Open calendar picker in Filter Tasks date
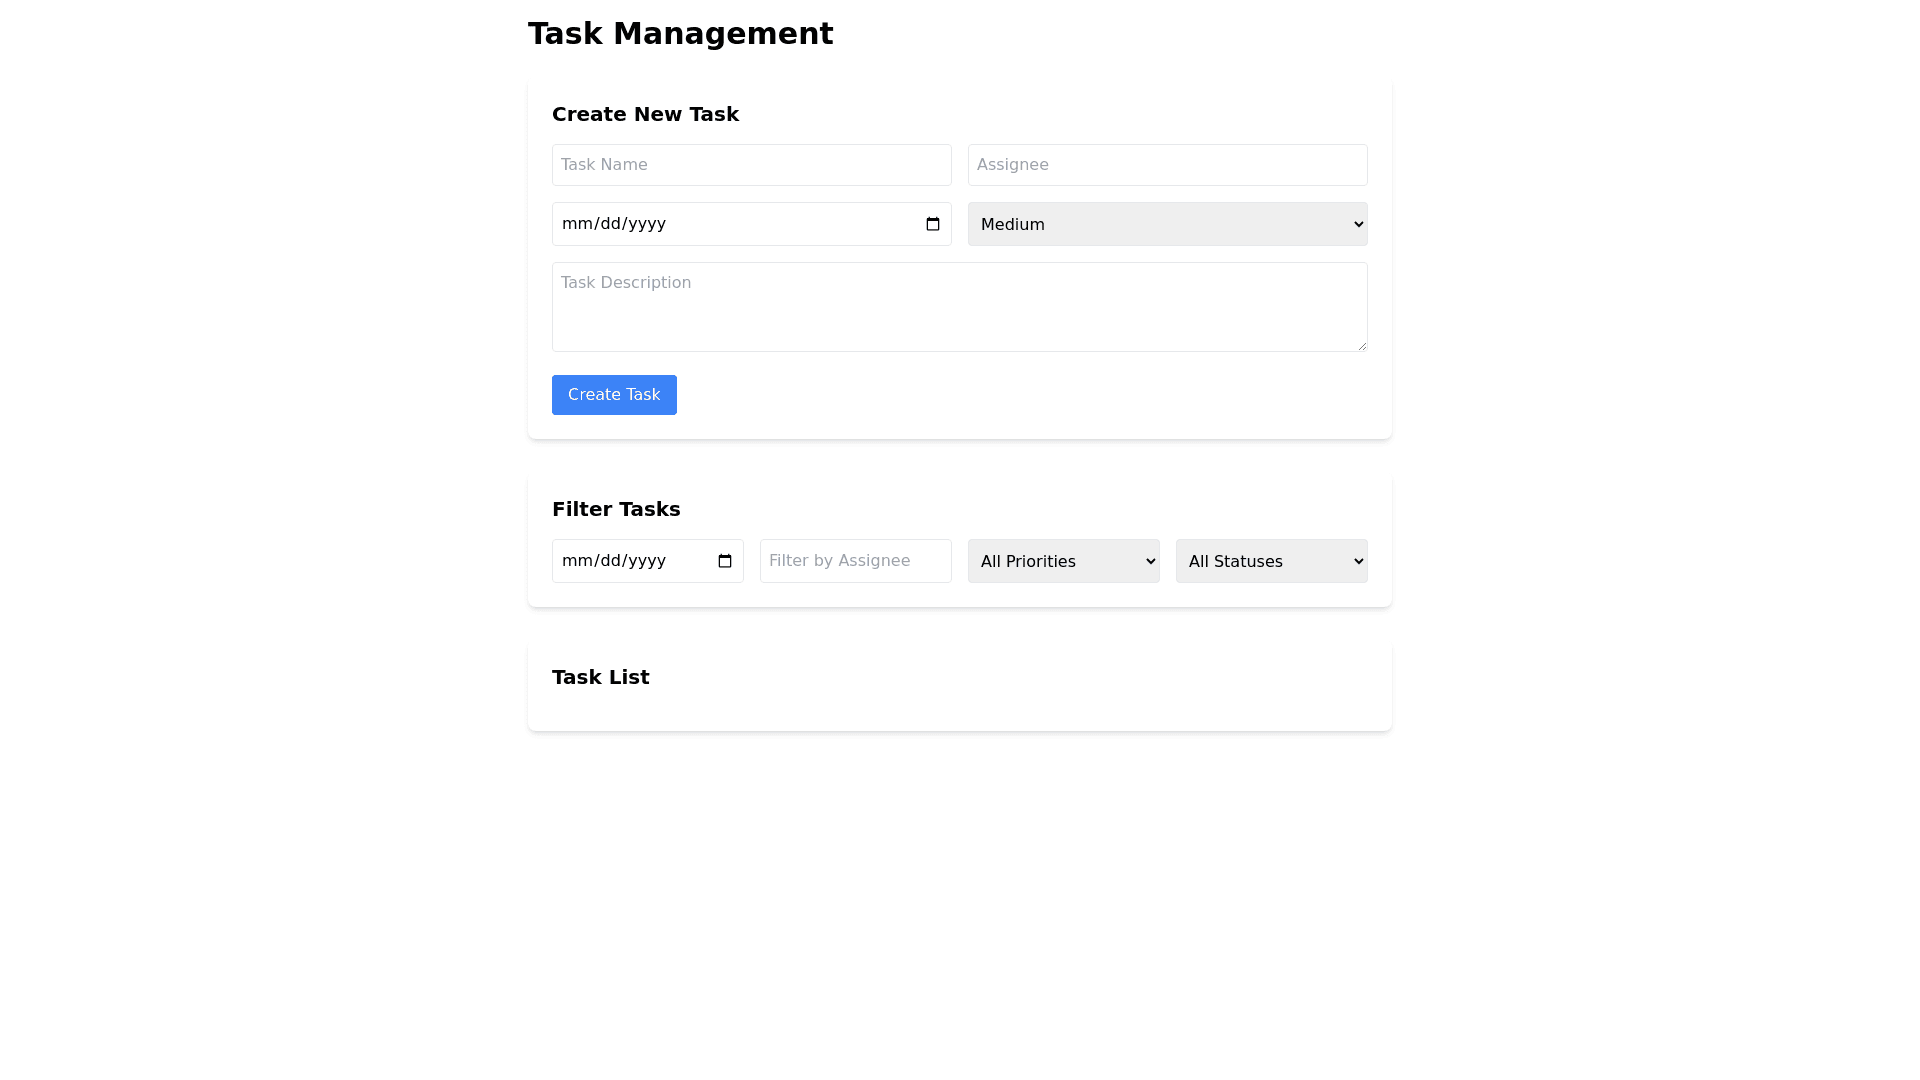Viewport: 1920px width, 1080px height. (x=724, y=561)
